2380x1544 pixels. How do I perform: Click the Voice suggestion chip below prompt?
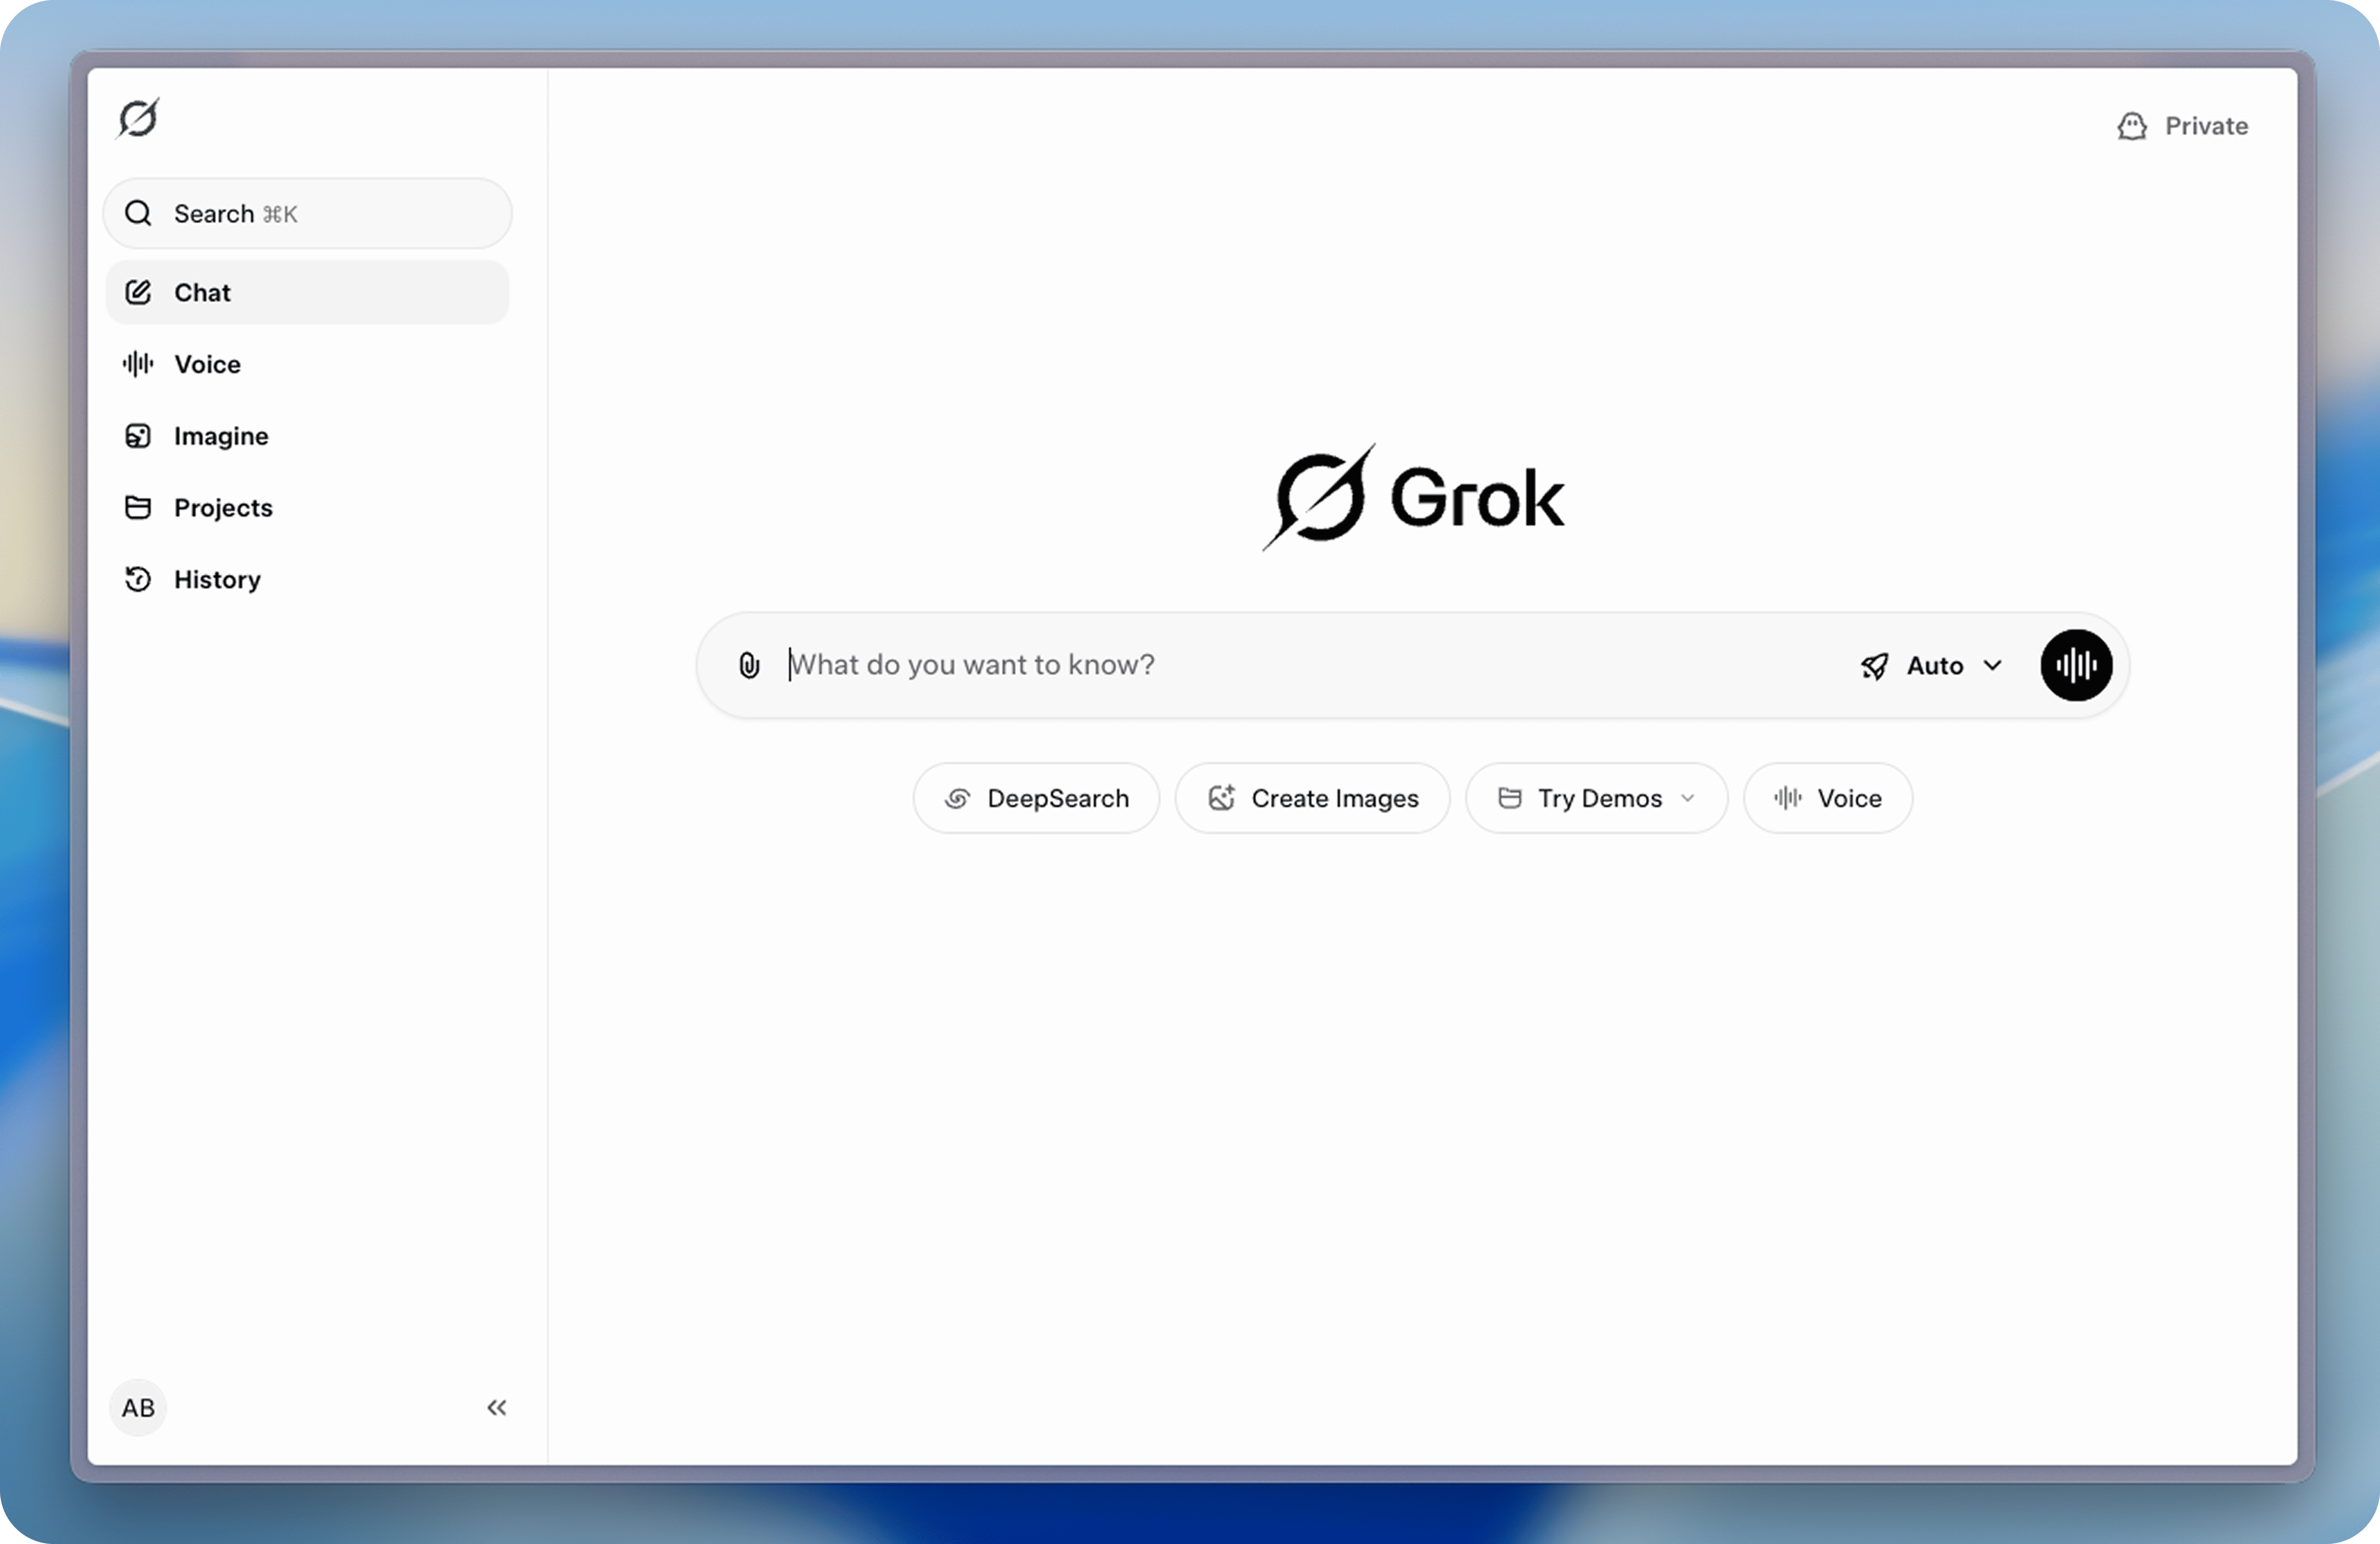[1827, 798]
